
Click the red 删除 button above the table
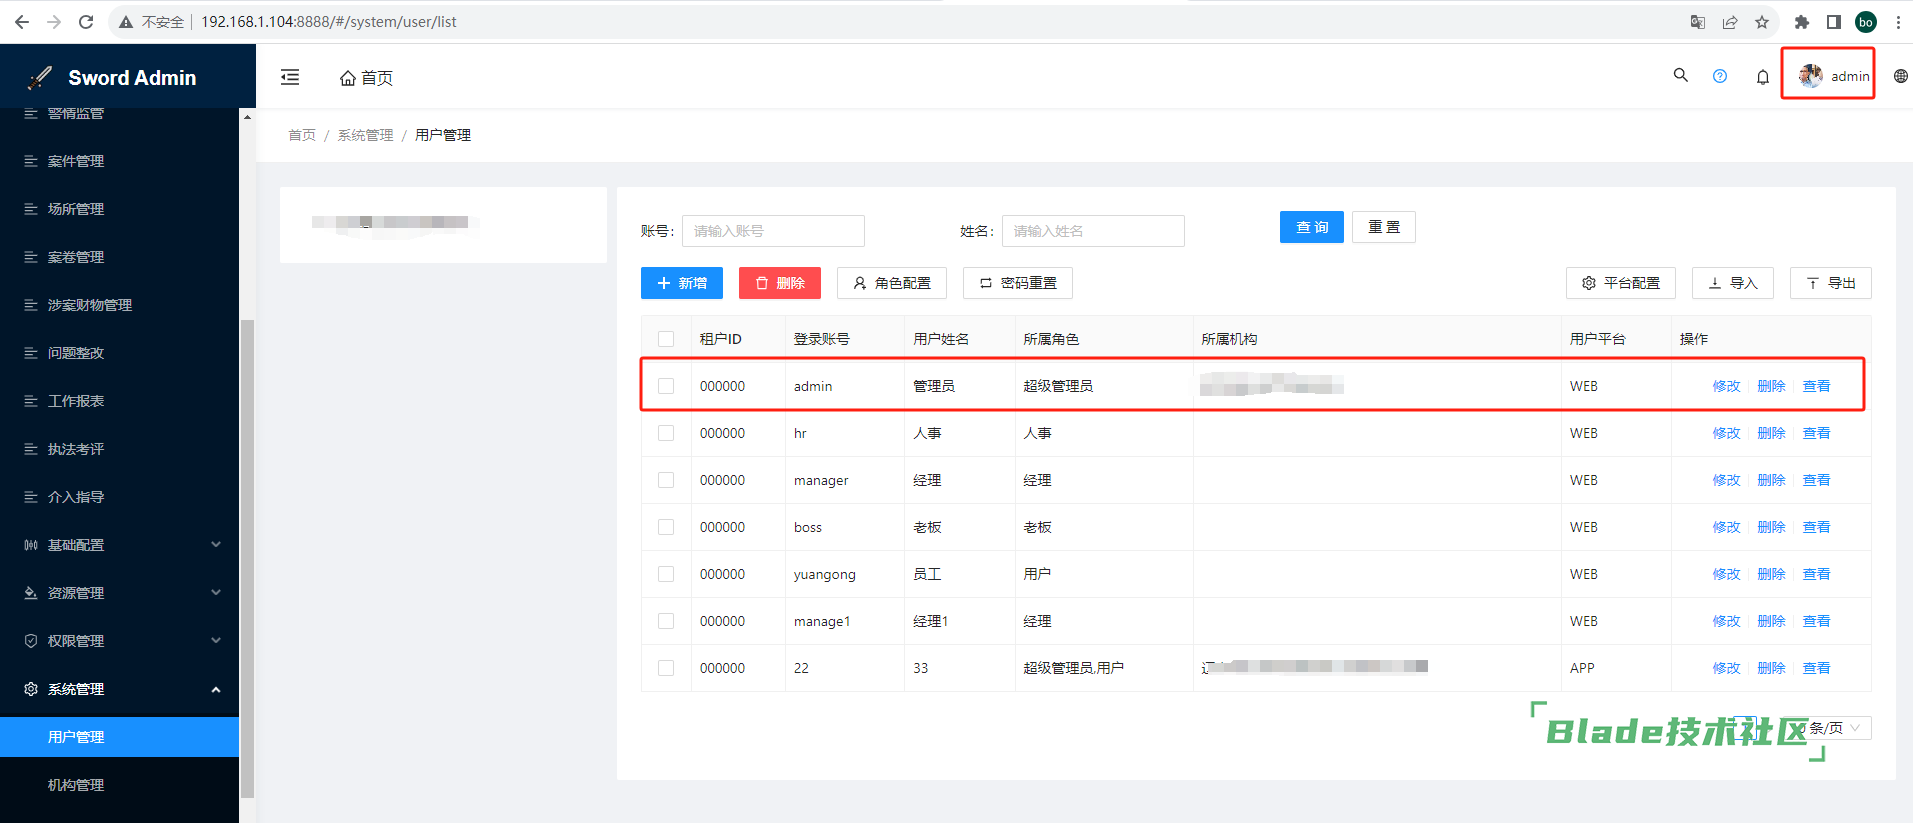pyautogui.click(x=780, y=283)
